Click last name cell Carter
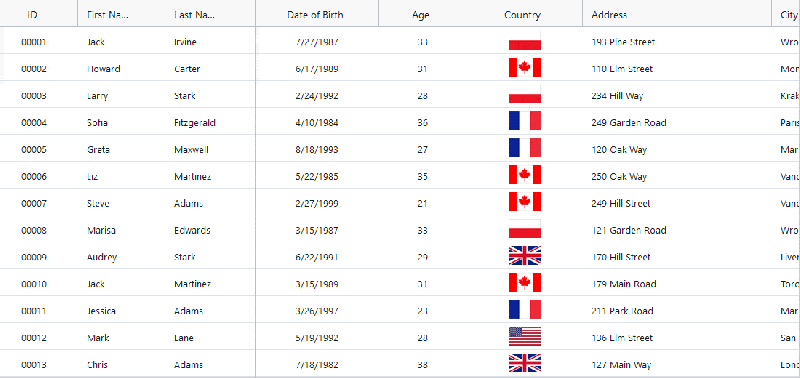This screenshot has width=800, height=378. pos(187,69)
